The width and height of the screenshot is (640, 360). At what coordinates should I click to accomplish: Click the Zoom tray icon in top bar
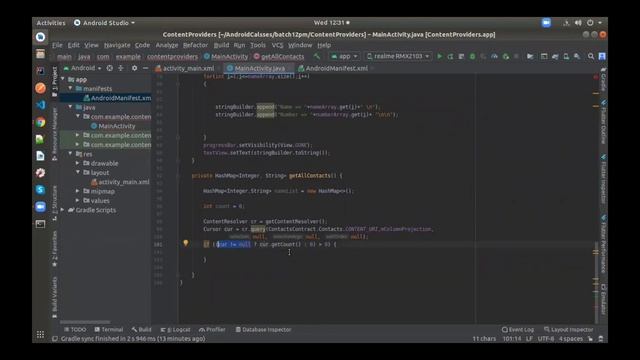coord(546,23)
